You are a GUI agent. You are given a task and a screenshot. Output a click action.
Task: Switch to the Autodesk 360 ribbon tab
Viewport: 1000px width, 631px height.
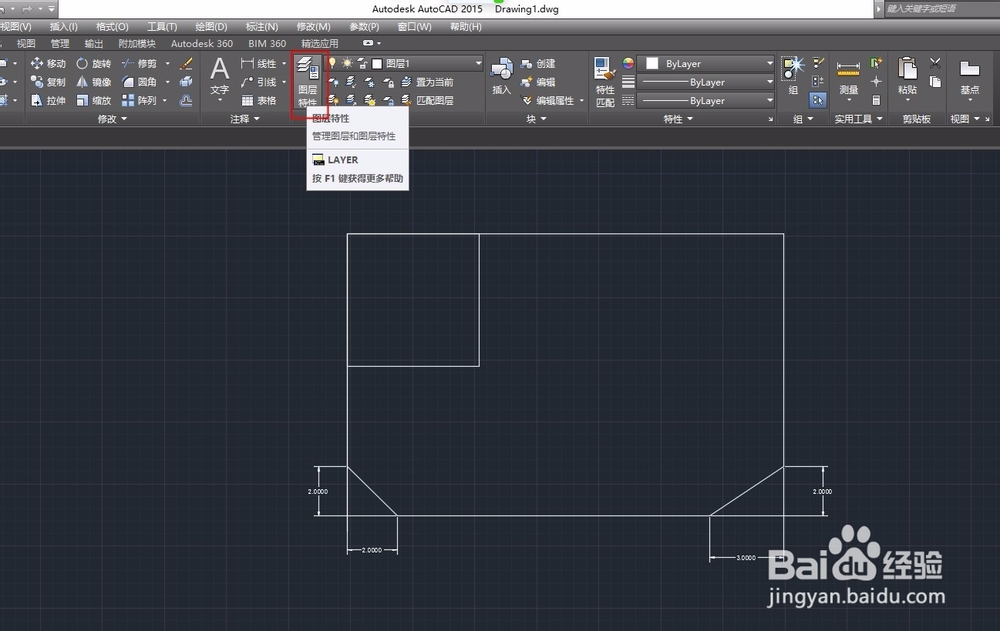202,43
